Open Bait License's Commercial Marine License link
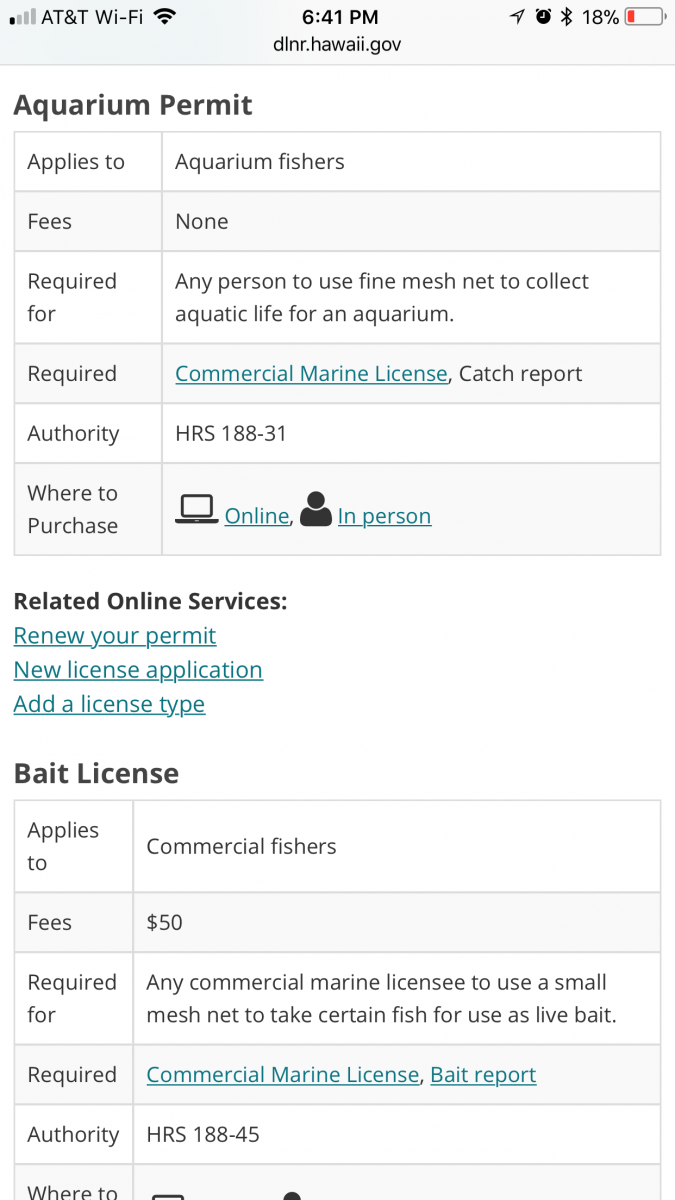This screenshot has width=675, height=1200. (x=283, y=1075)
